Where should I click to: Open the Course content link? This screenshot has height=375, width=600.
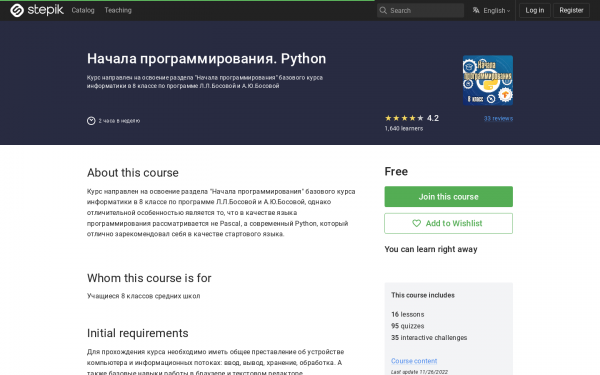[x=414, y=361]
